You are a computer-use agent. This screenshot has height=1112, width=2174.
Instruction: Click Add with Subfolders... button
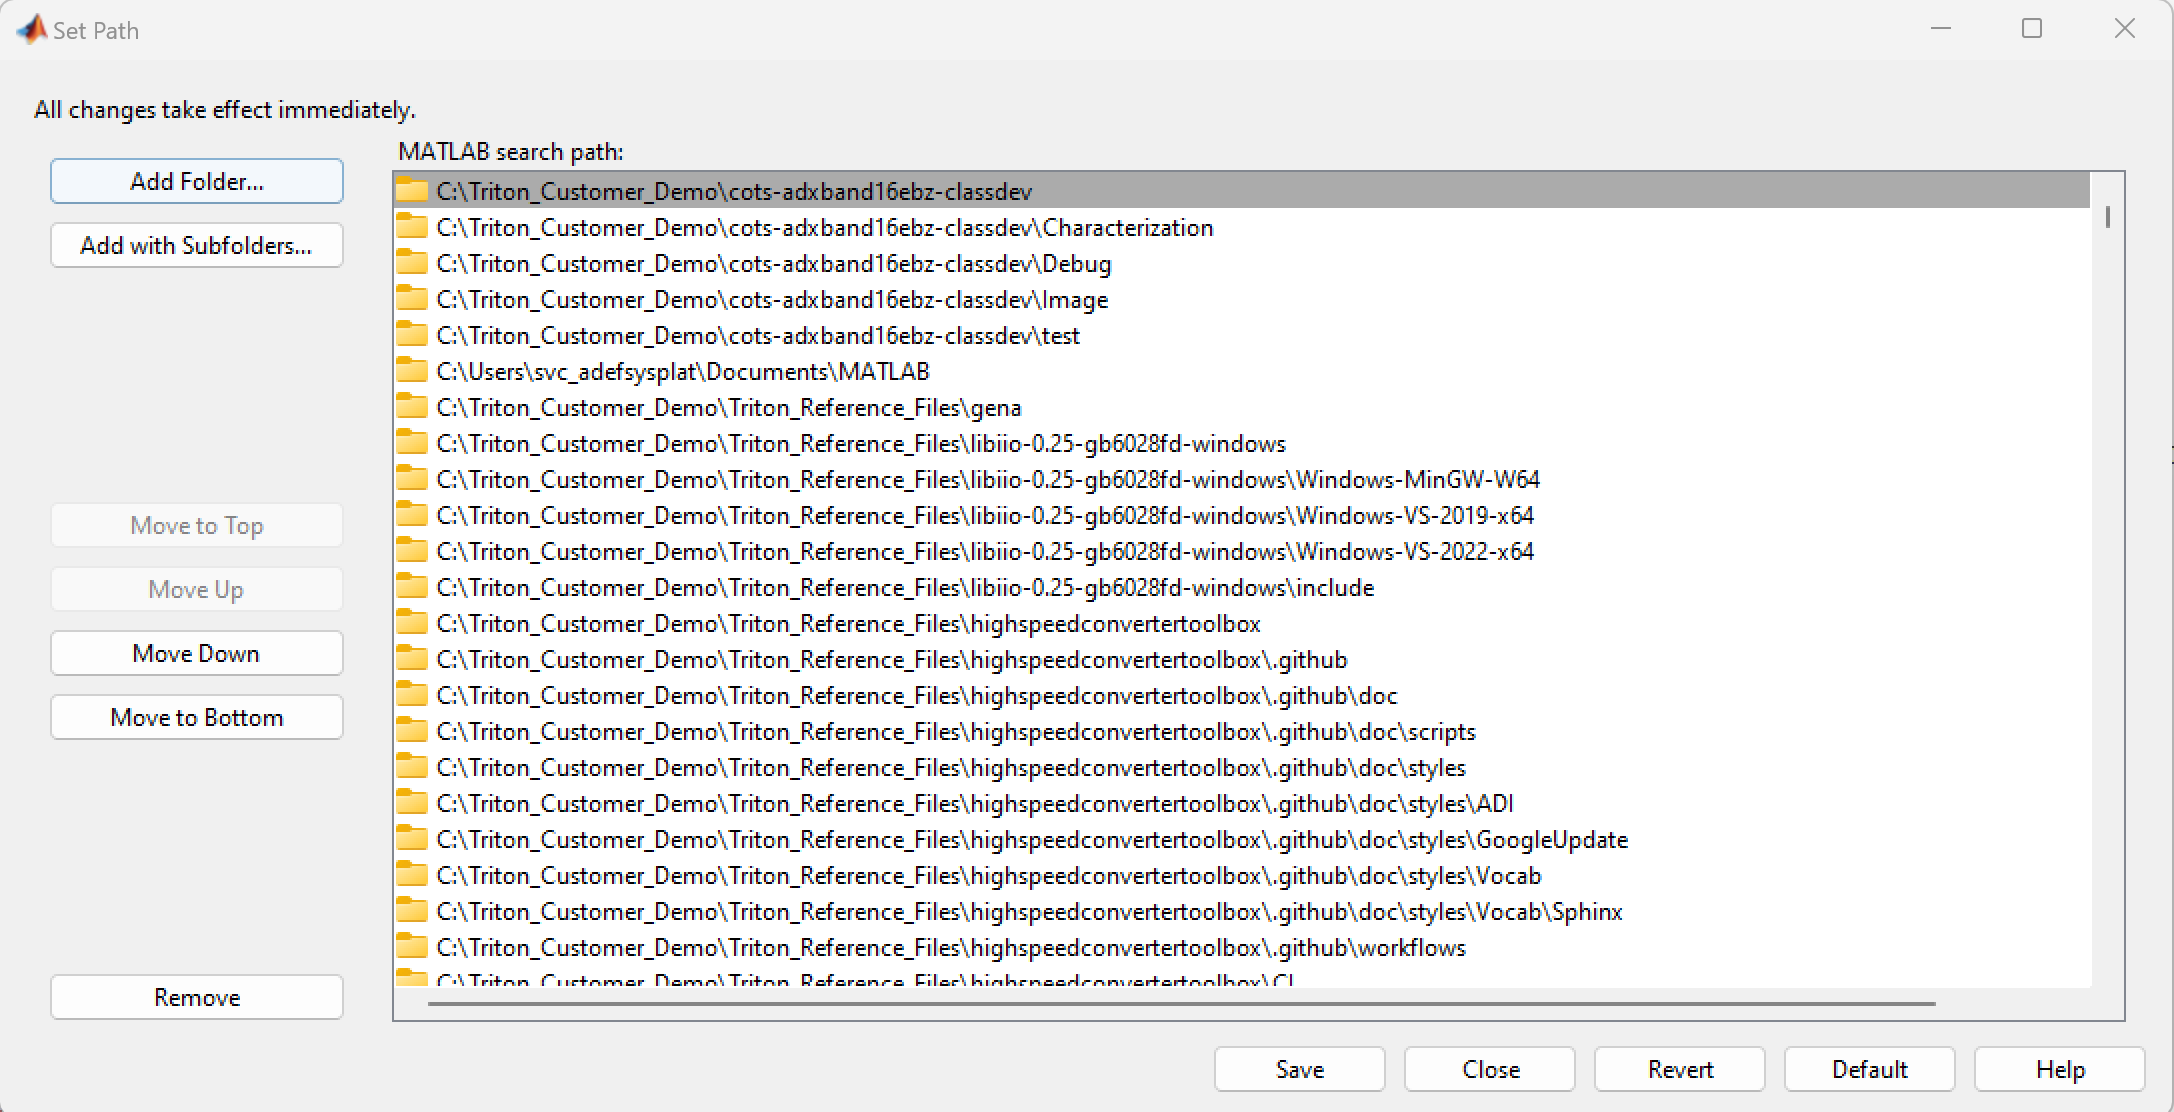tap(197, 245)
